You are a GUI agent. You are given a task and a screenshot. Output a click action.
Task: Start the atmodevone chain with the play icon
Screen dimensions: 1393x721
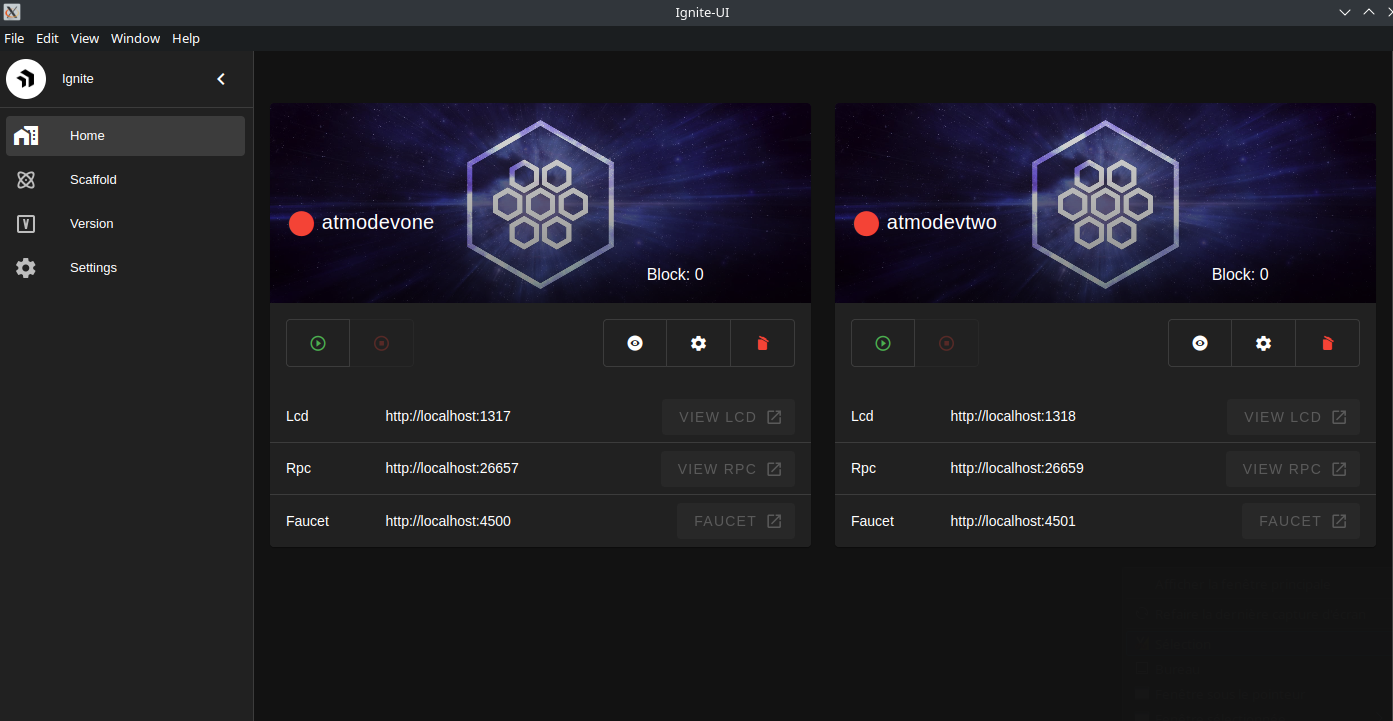point(317,342)
